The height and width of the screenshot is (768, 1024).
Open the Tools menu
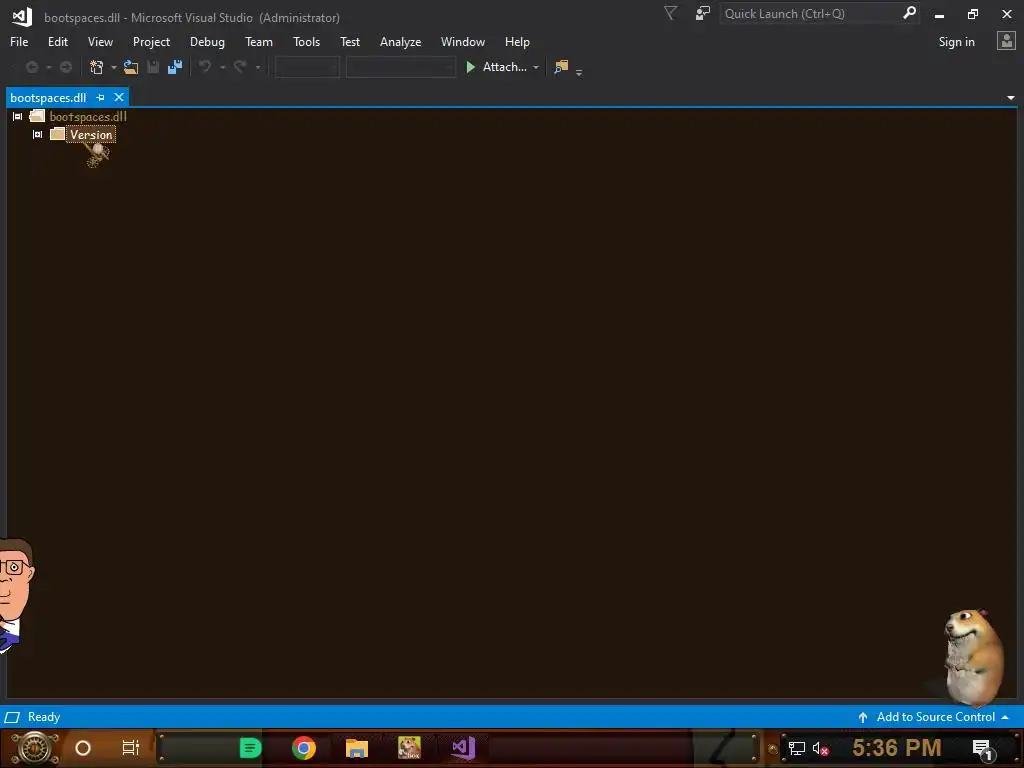(x=306, y=42)
